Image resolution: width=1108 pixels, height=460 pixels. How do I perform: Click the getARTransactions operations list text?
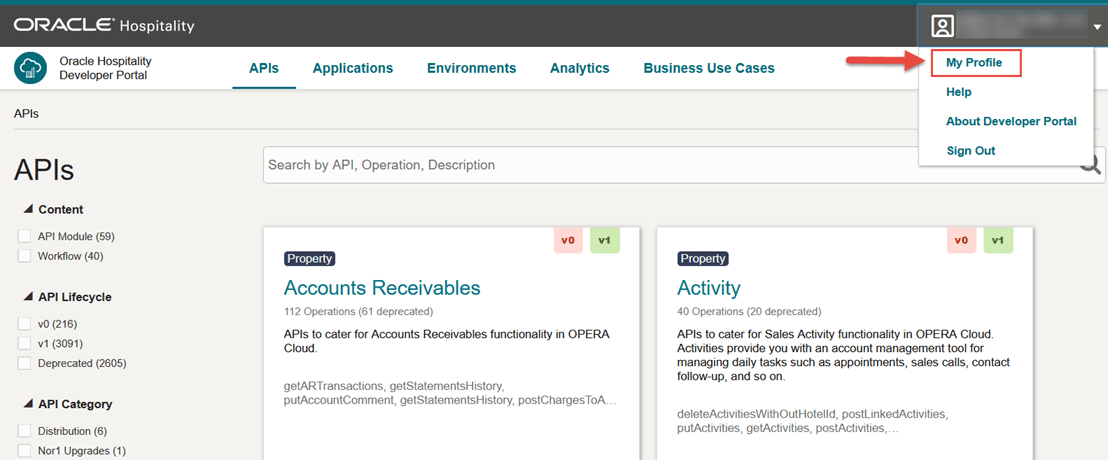[x=450, y=394]
